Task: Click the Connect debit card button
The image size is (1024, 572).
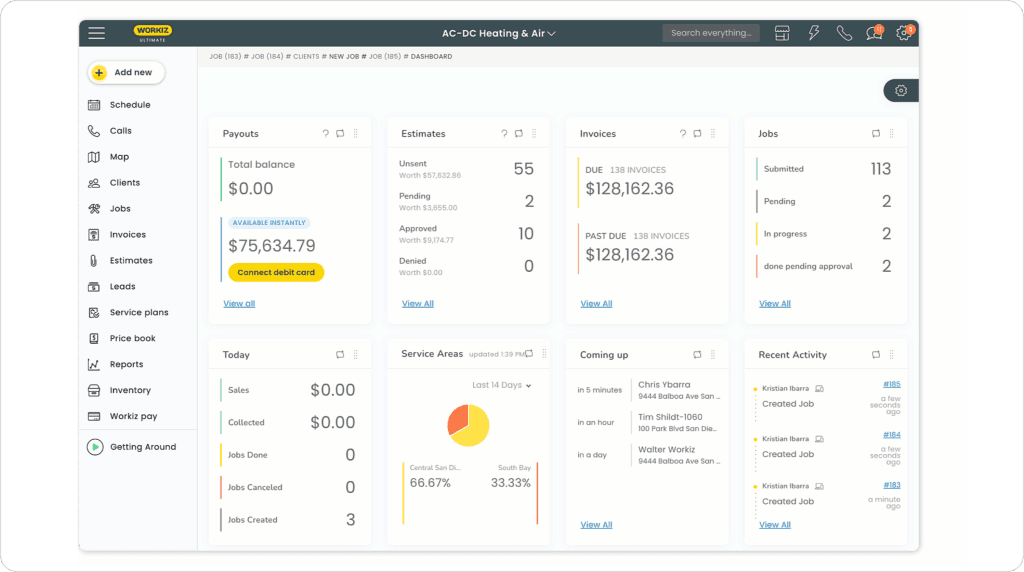Action: pyautogui.click(x=276, y=272)
